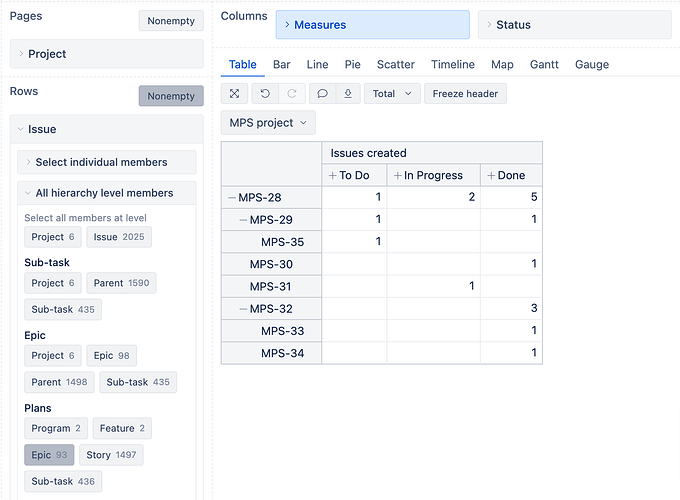This screenshot has width=680, height=500.
Task: Open the Total dropdown
Action: [x=392, y=94]
